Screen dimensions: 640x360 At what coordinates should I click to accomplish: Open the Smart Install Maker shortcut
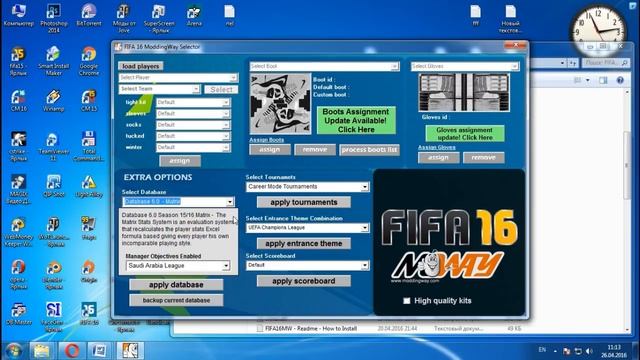(53, 61)
